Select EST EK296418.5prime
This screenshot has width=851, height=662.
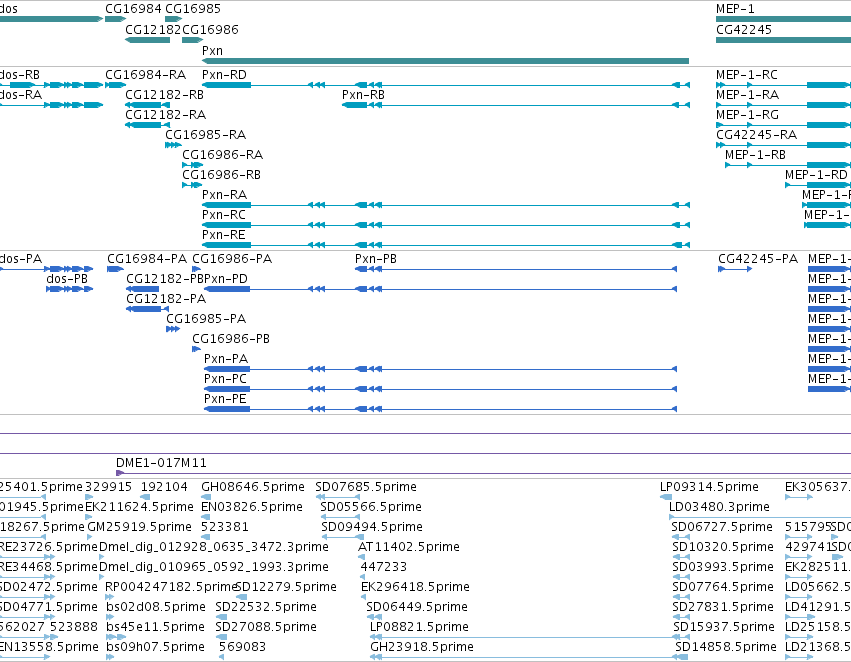(364, 597)
